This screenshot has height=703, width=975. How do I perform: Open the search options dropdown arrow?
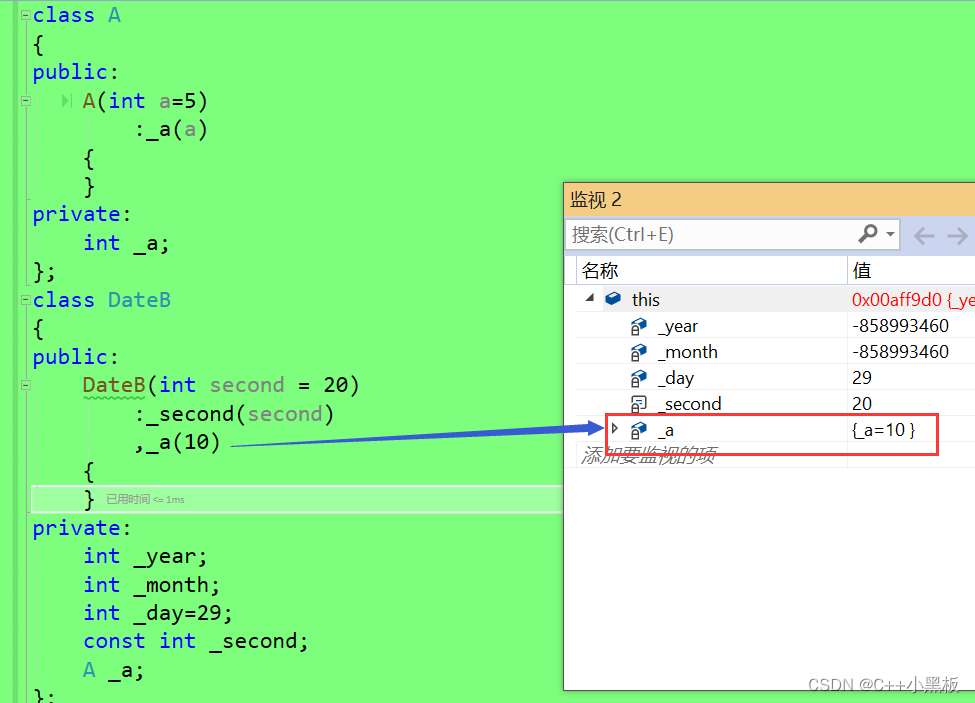click(890, 234)
